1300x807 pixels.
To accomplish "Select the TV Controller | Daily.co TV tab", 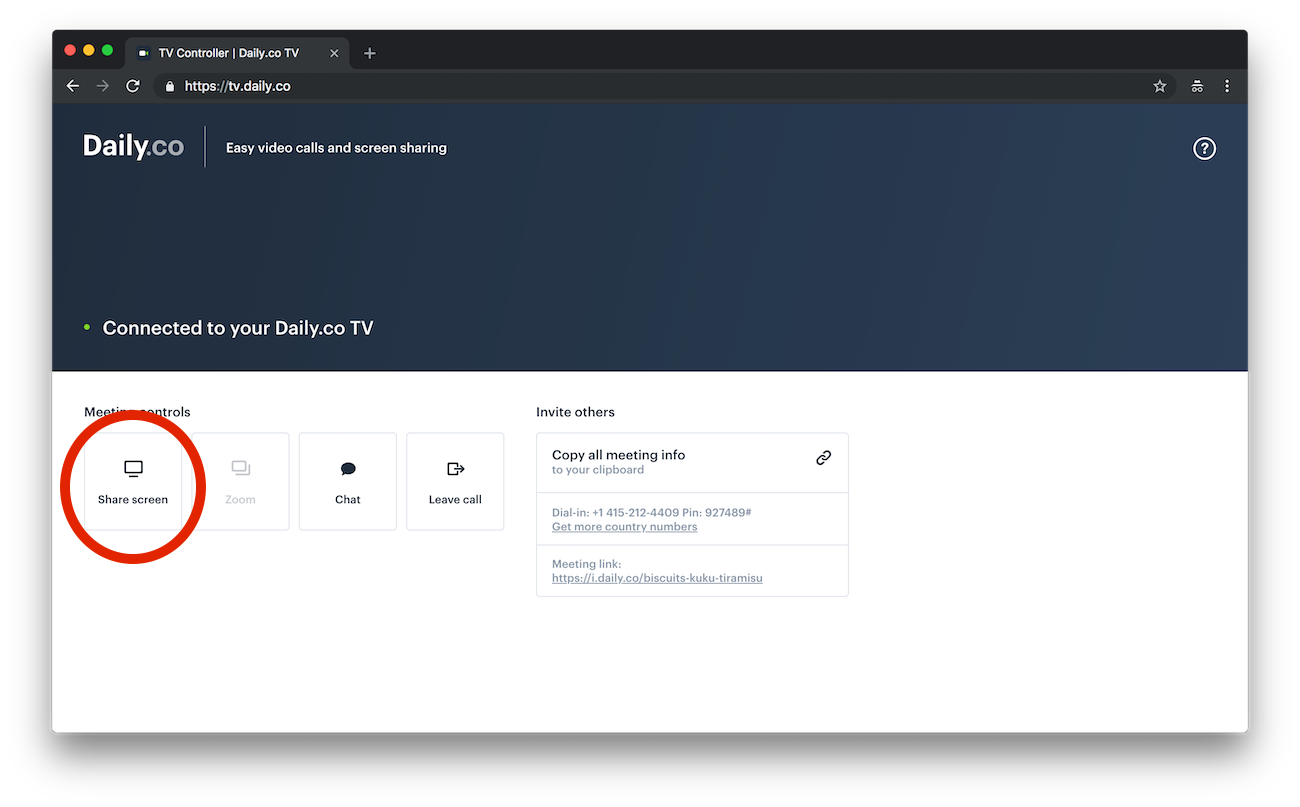I will point(238,53).
